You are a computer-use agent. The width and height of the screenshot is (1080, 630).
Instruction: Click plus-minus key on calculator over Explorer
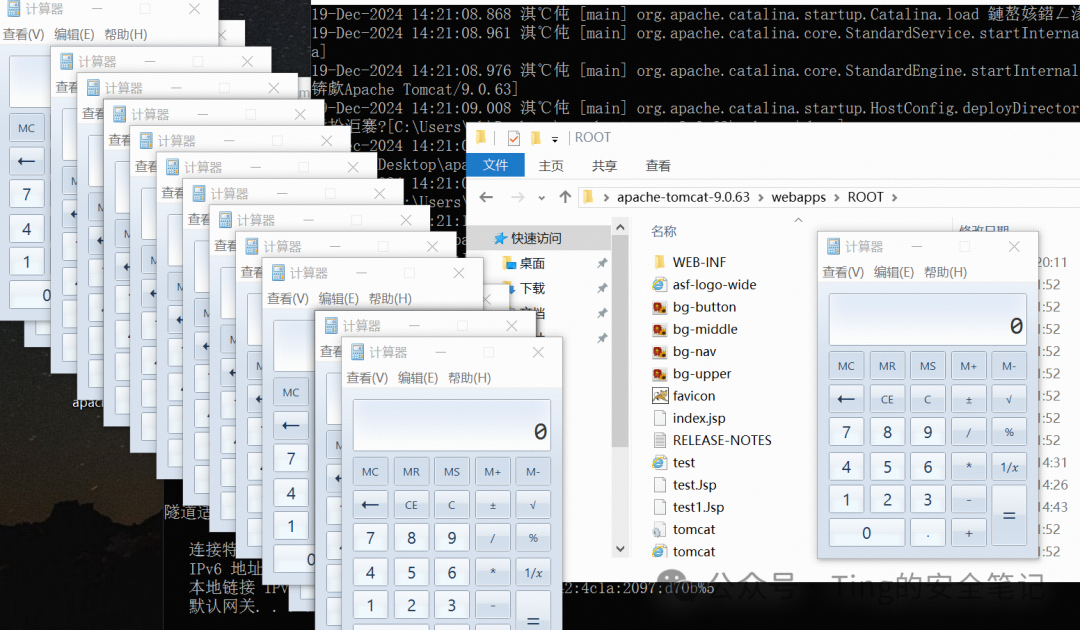[968, 399]
